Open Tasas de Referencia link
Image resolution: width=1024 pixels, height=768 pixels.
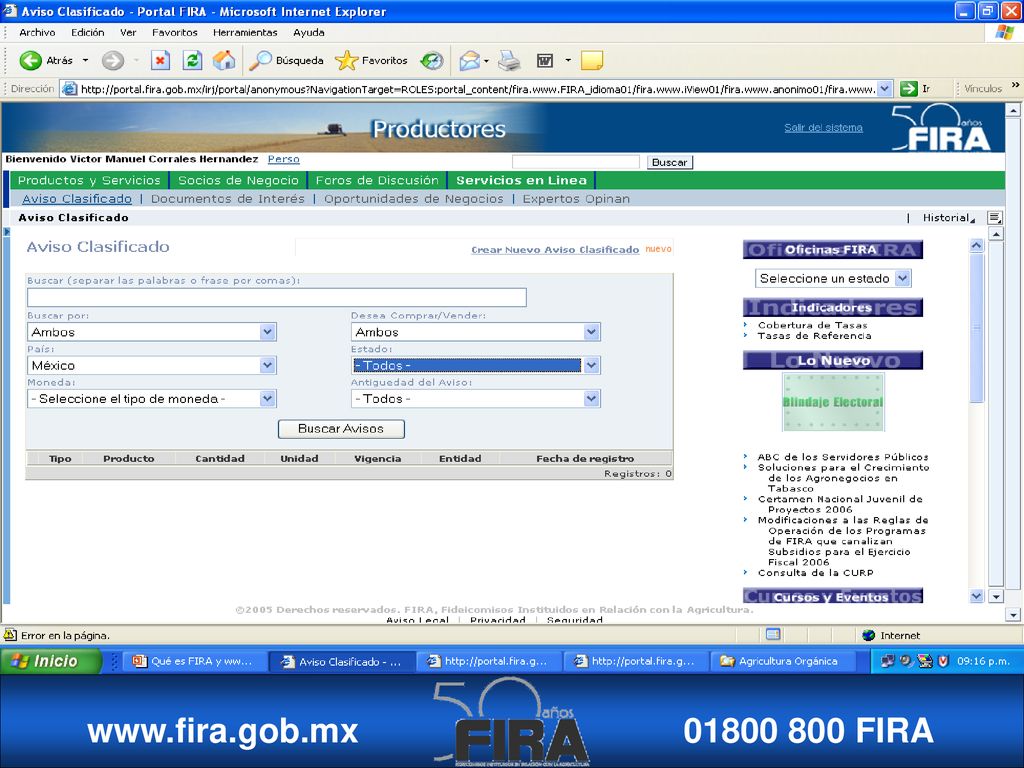[x=814, y=336]
